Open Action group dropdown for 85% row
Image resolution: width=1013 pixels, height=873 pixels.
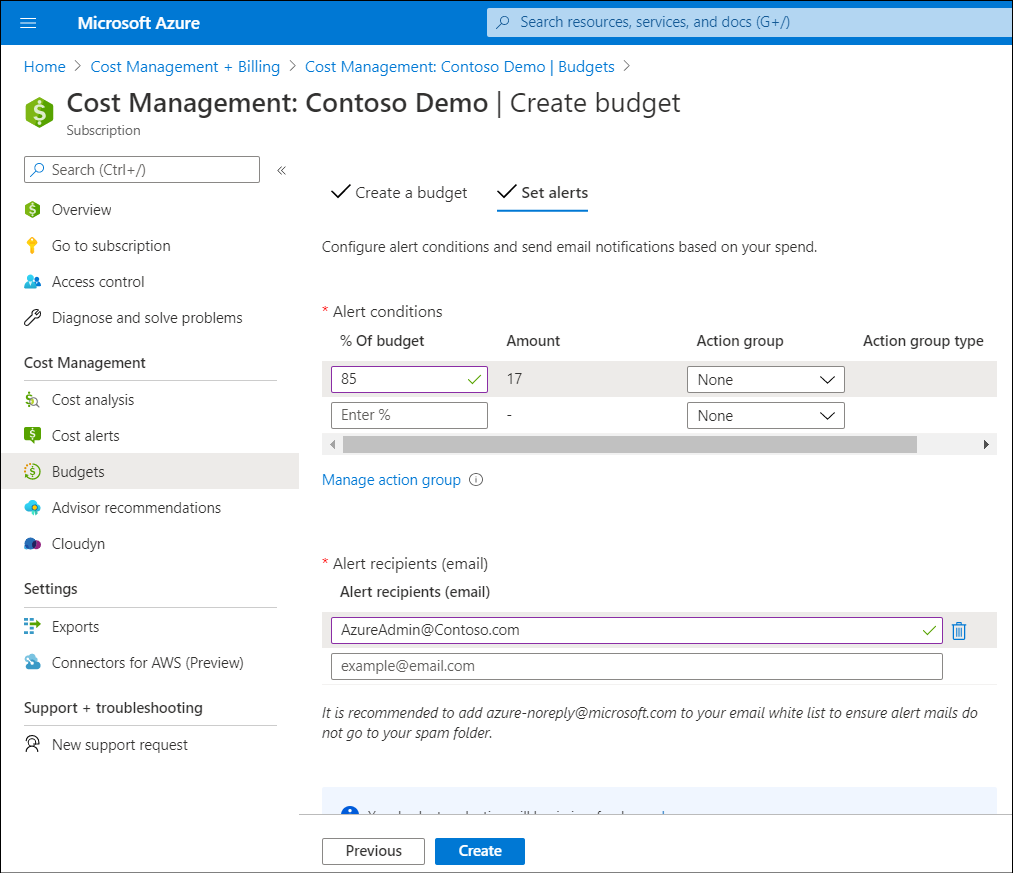[766, 380]
